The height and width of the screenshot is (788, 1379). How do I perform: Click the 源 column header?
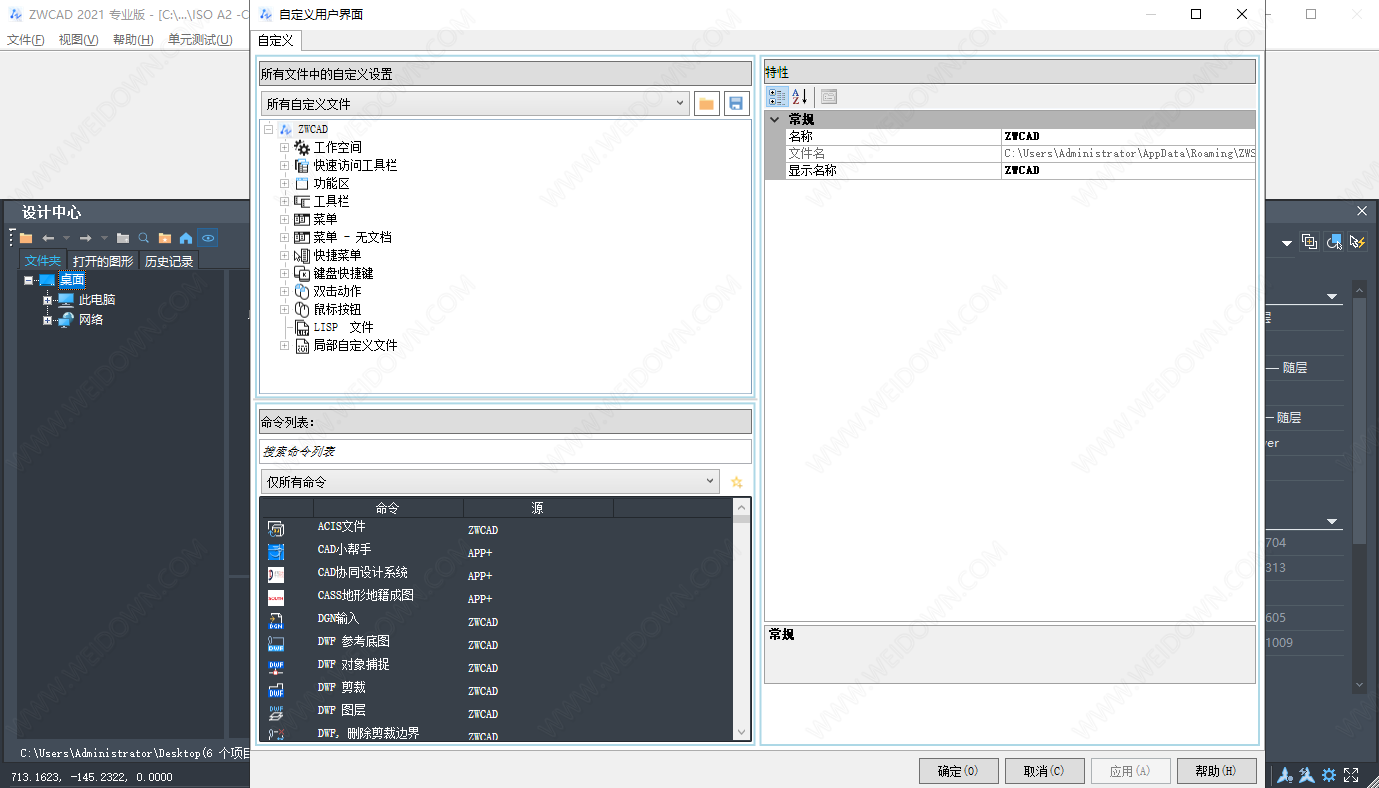537,508
